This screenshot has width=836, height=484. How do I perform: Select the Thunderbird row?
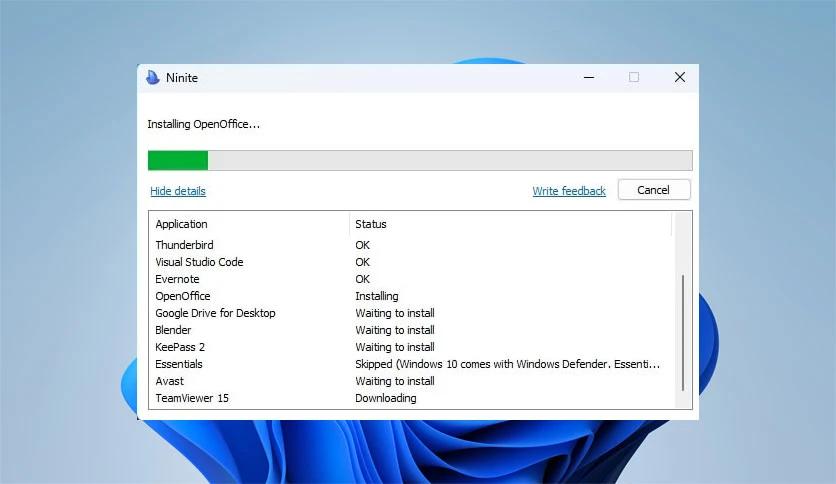[411, 245]
